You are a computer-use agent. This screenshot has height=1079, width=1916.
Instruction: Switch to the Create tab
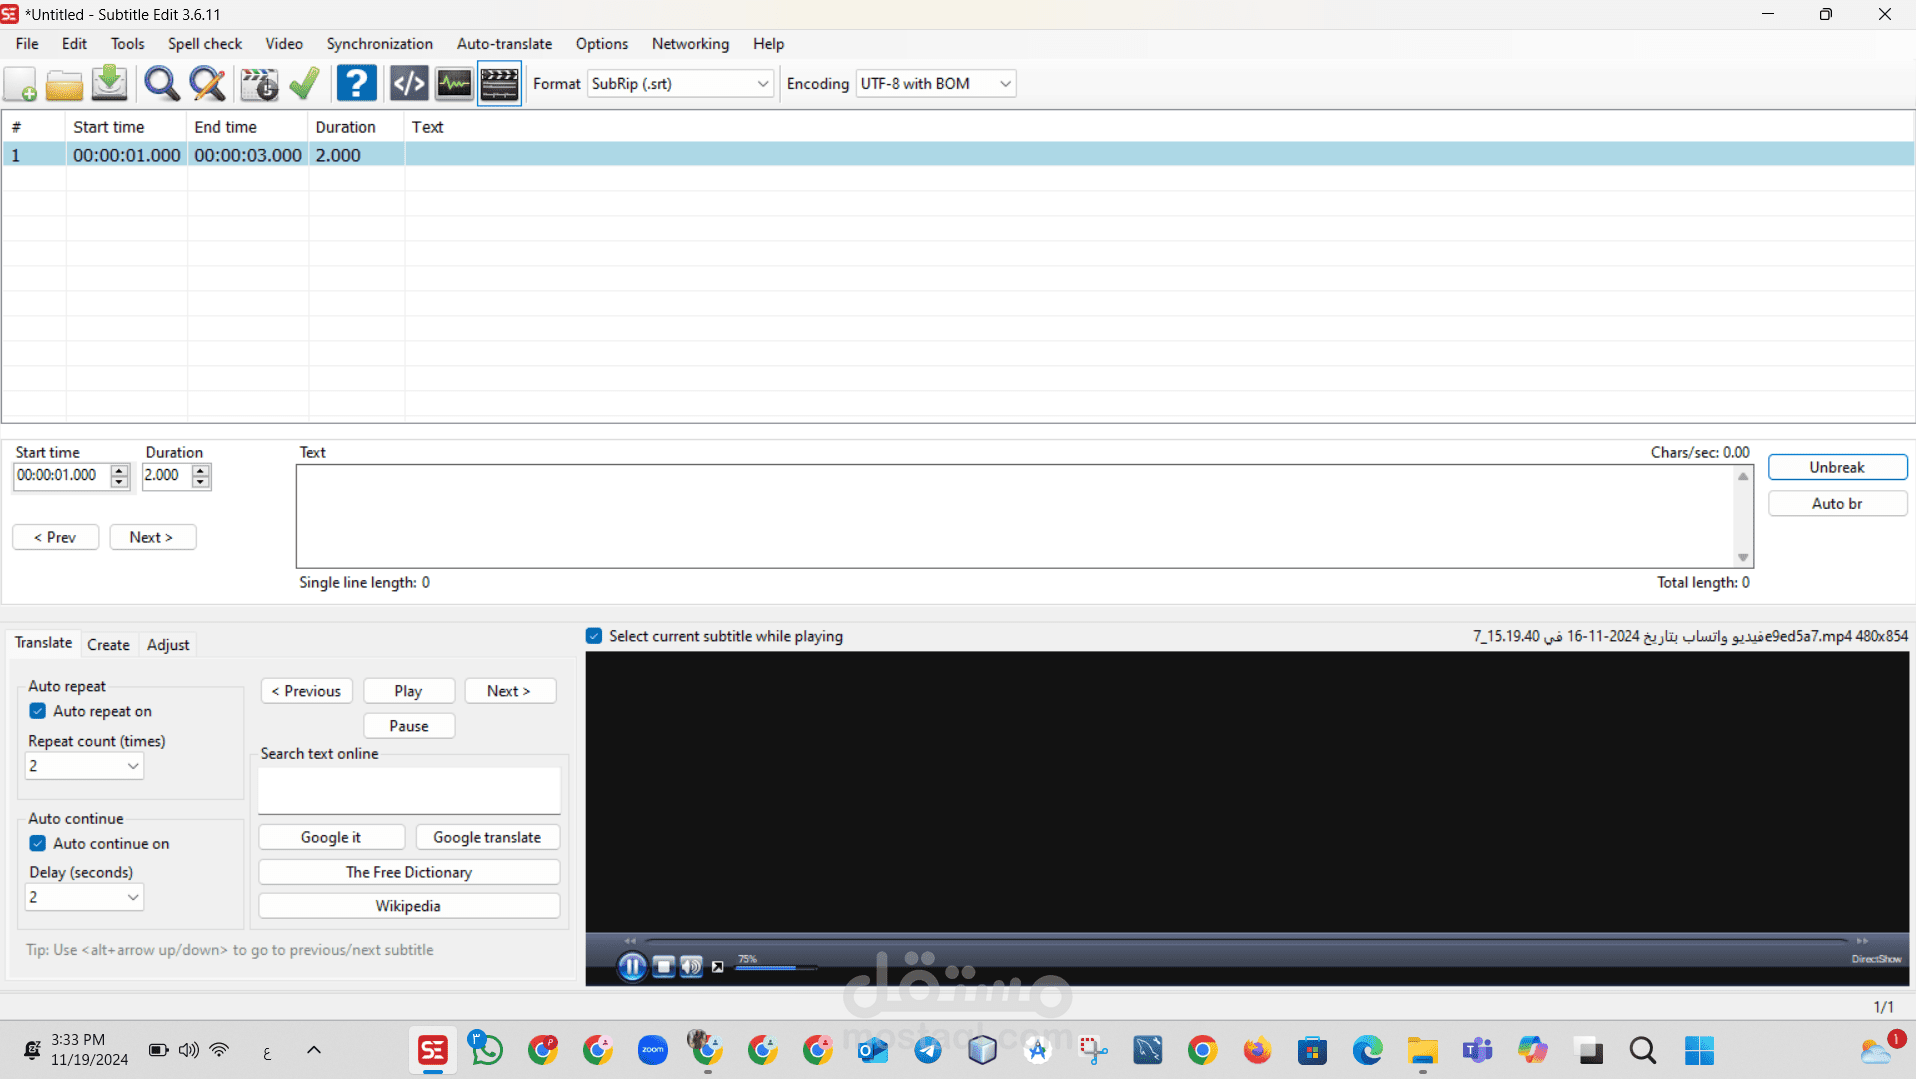point(108,645)
